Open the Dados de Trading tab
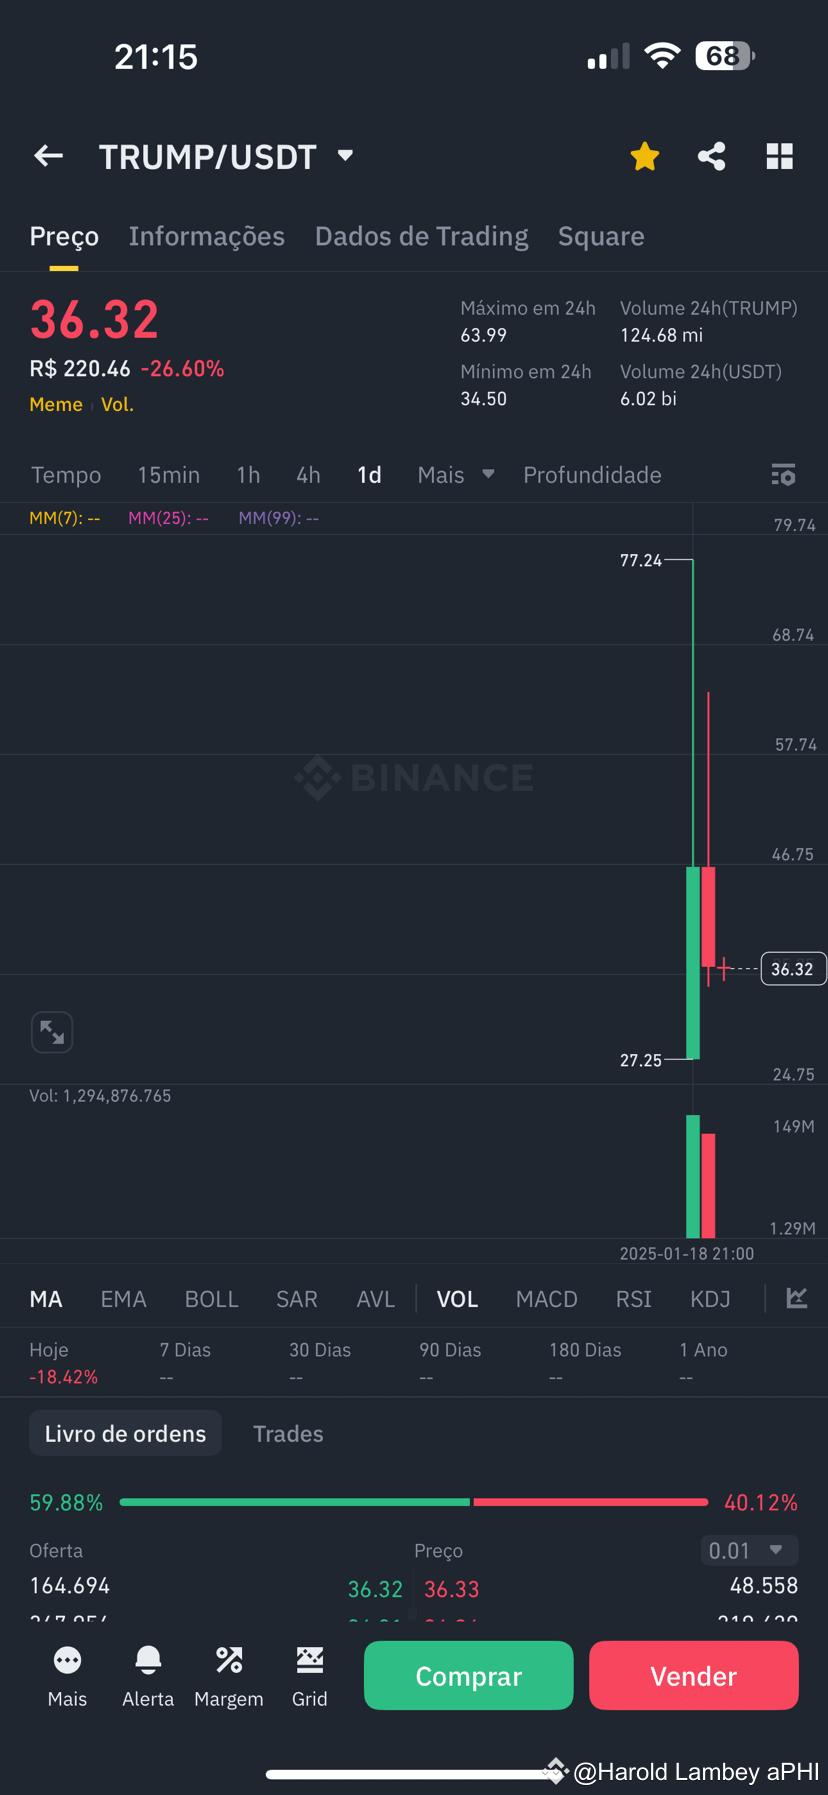 tap(421, 236)
